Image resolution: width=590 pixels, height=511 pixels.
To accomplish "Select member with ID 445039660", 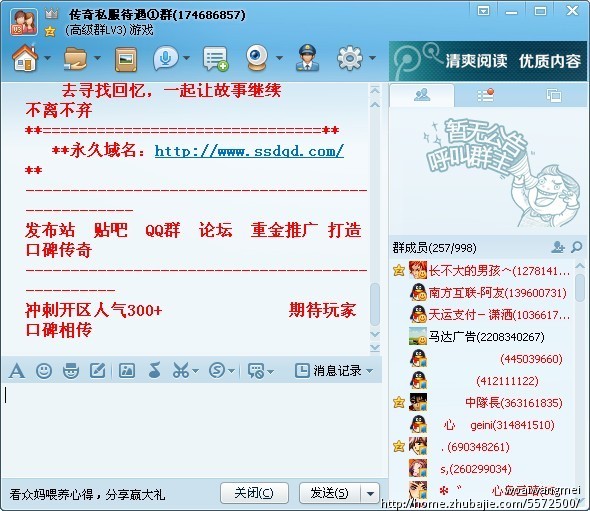I will tap(482, 359).
